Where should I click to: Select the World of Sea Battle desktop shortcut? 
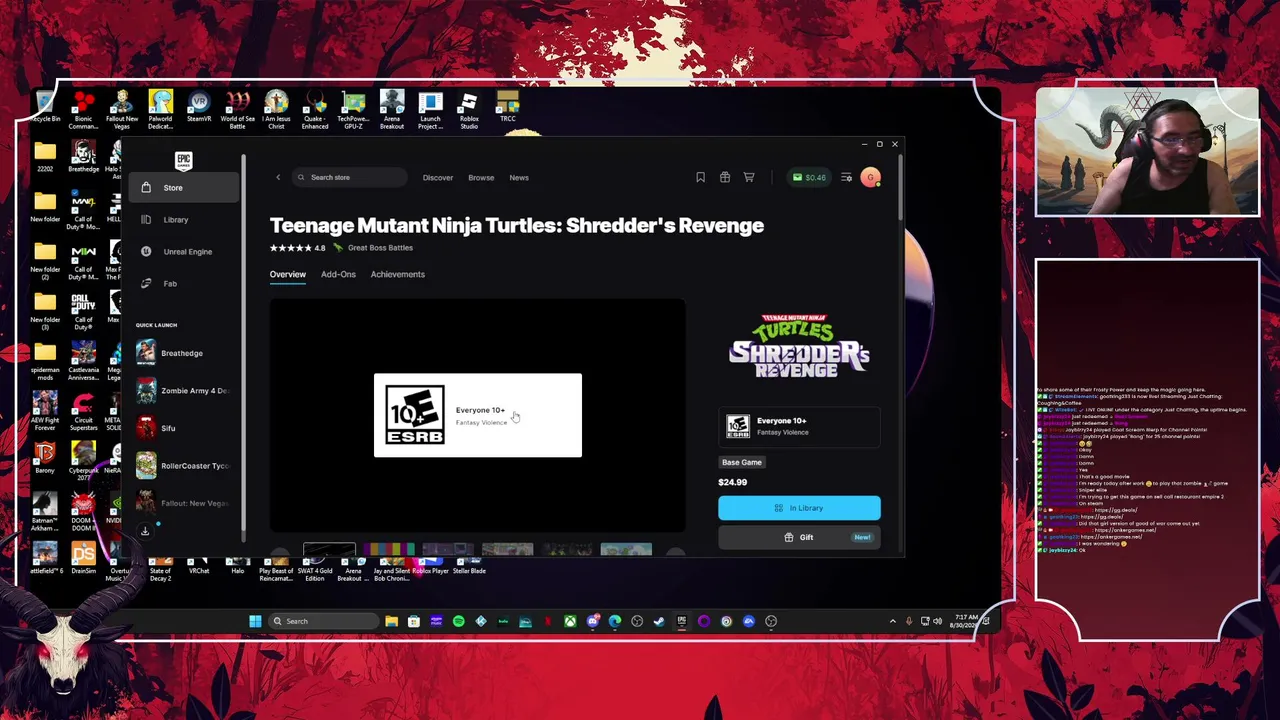coord(237,110)
